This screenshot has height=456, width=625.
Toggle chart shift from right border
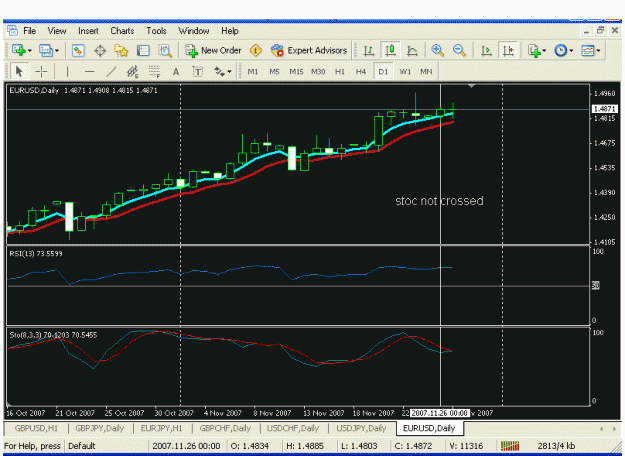click(508, 51)
